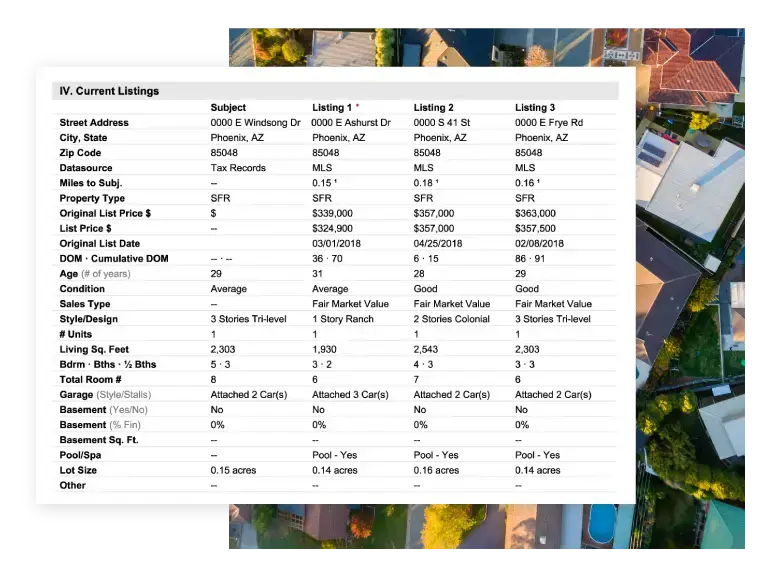Screen dimensions: 769x577
Task: Select the '4 · 3' bedroom bath value
Action: click(x=423, y=365)
